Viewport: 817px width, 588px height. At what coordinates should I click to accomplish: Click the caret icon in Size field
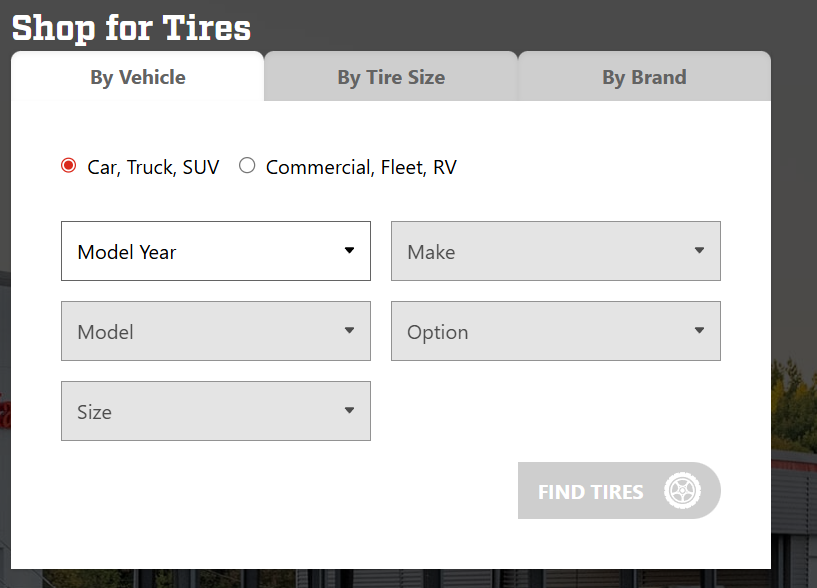point(349,411)
